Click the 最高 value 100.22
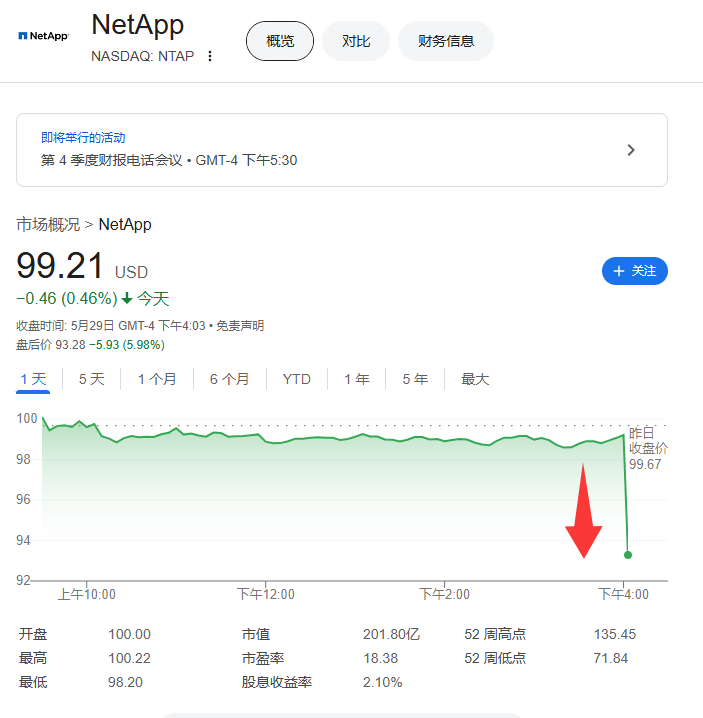703x718 pixels. click(129, 658)
